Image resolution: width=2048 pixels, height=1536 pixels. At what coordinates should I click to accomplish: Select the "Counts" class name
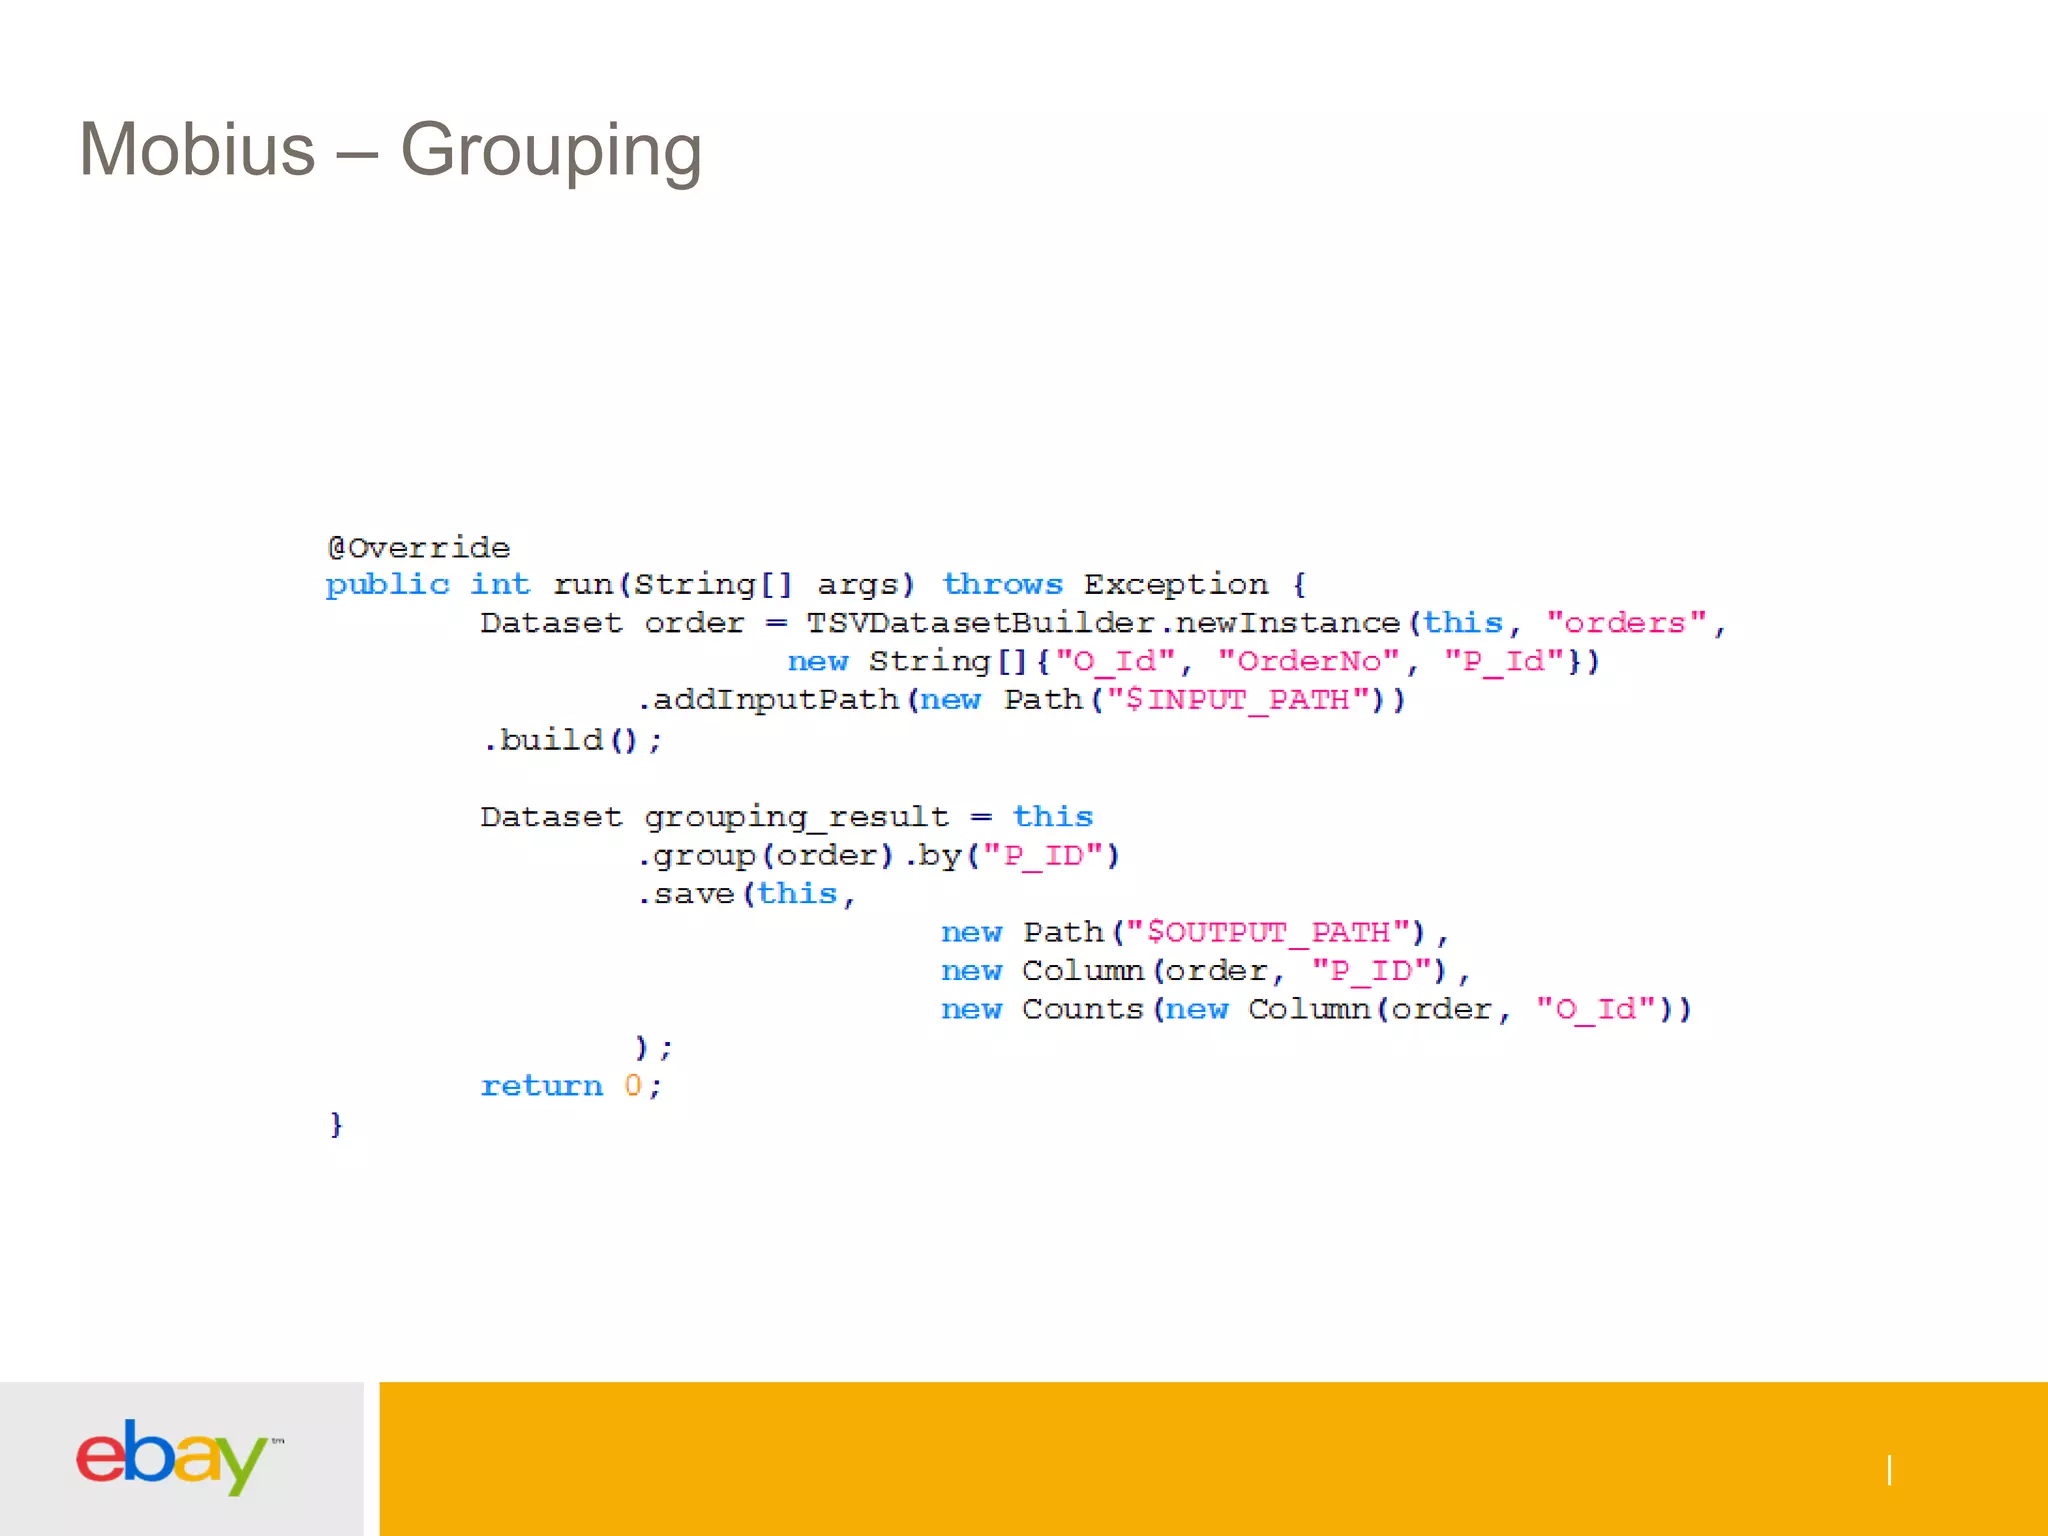(x=1082, y=1009)
